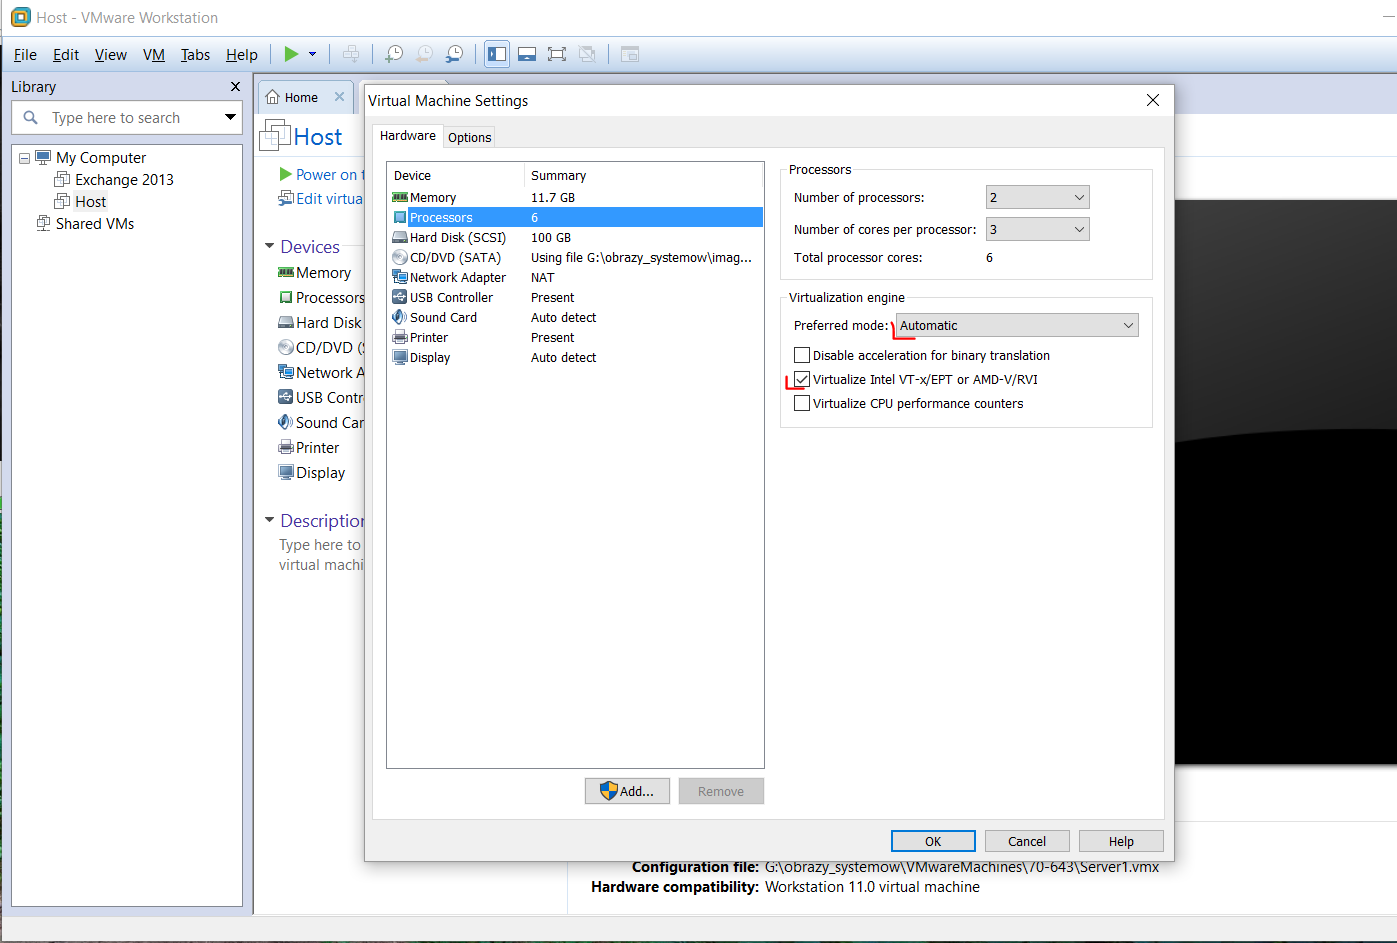Click the Library search field
Image resolution: width=1397 pixels, height=943 pixels.
pos(127,118)
